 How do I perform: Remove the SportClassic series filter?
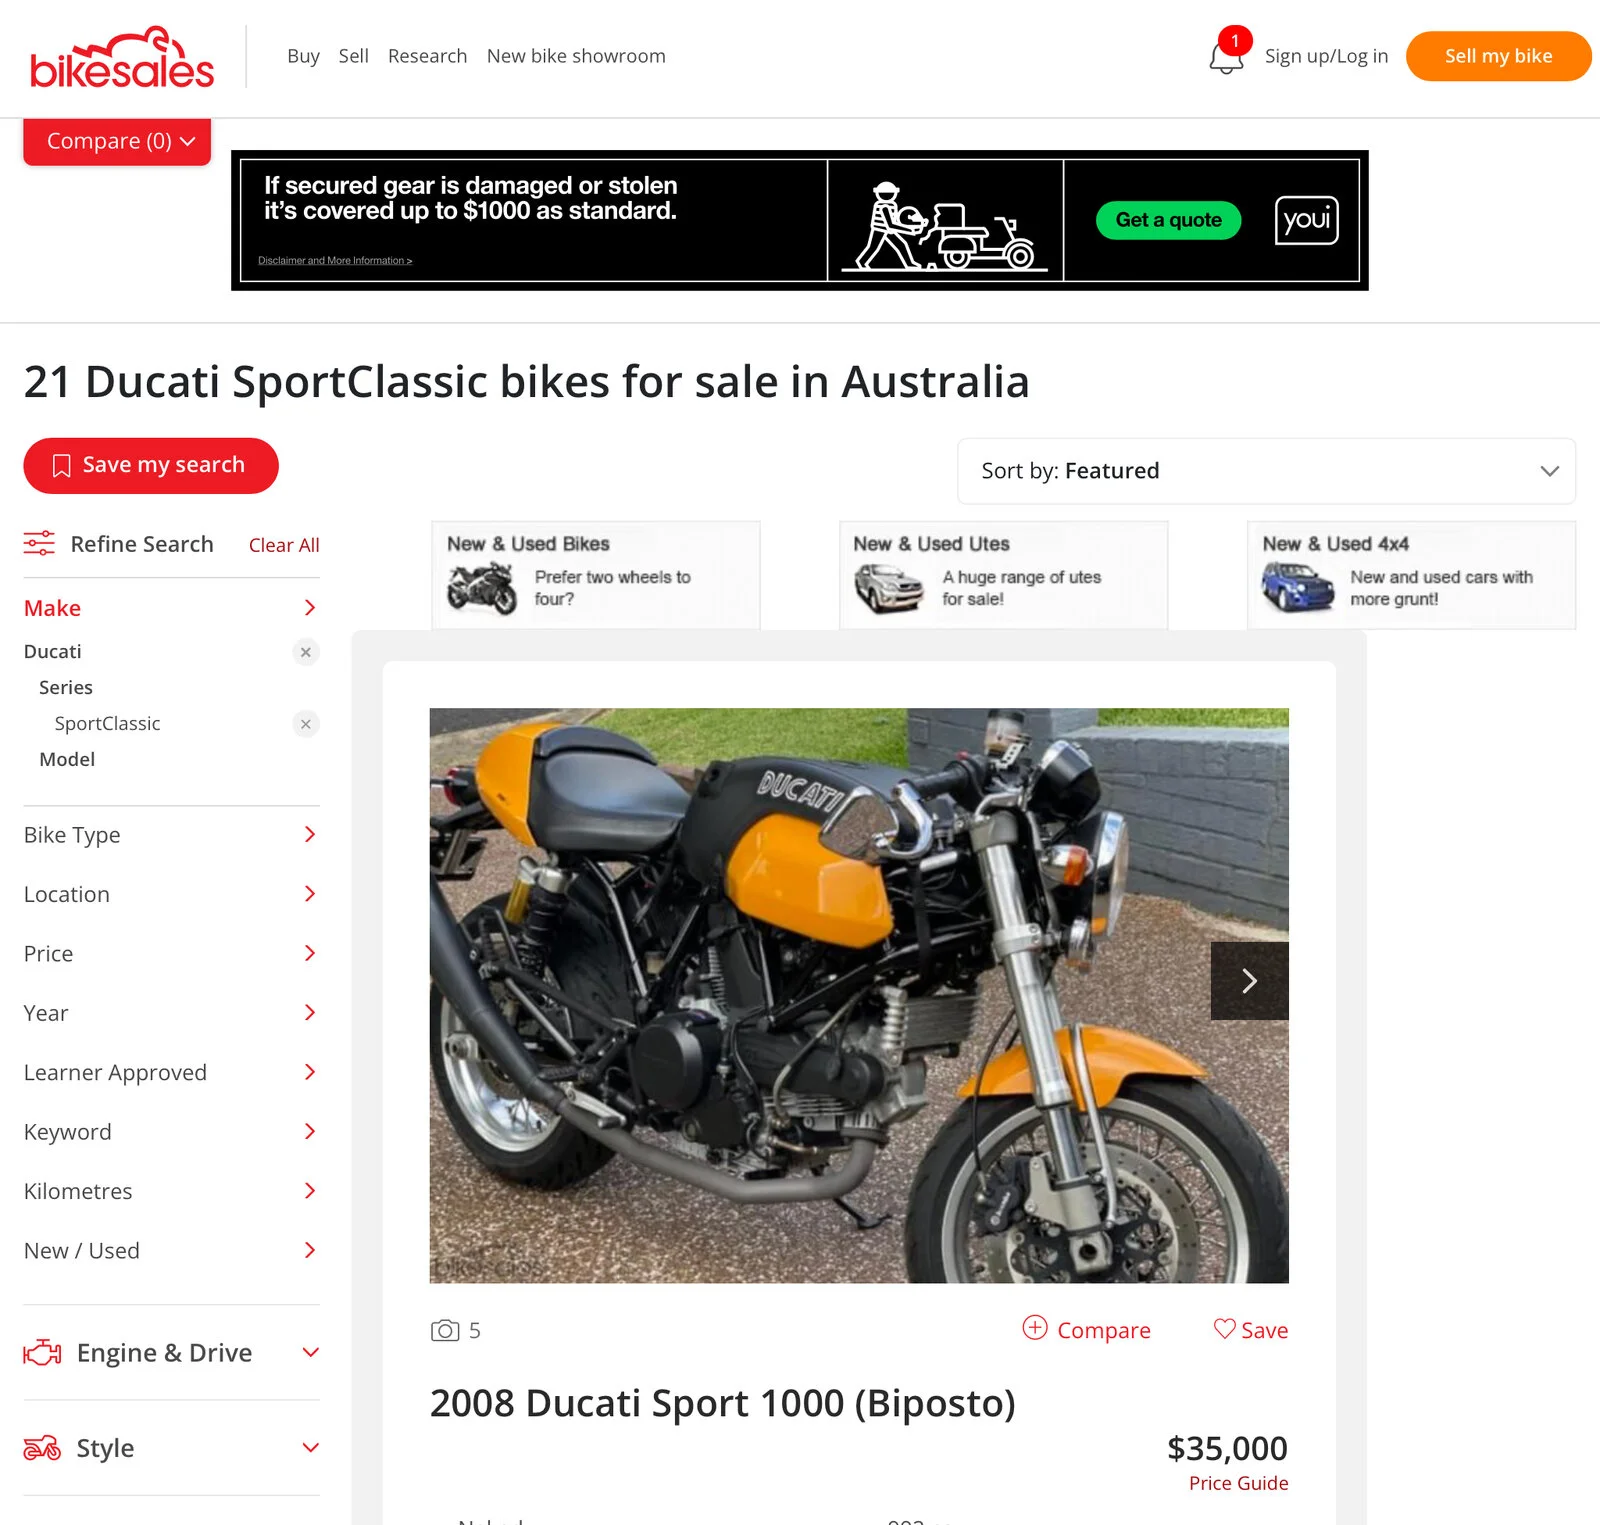(x=306, y=724)
